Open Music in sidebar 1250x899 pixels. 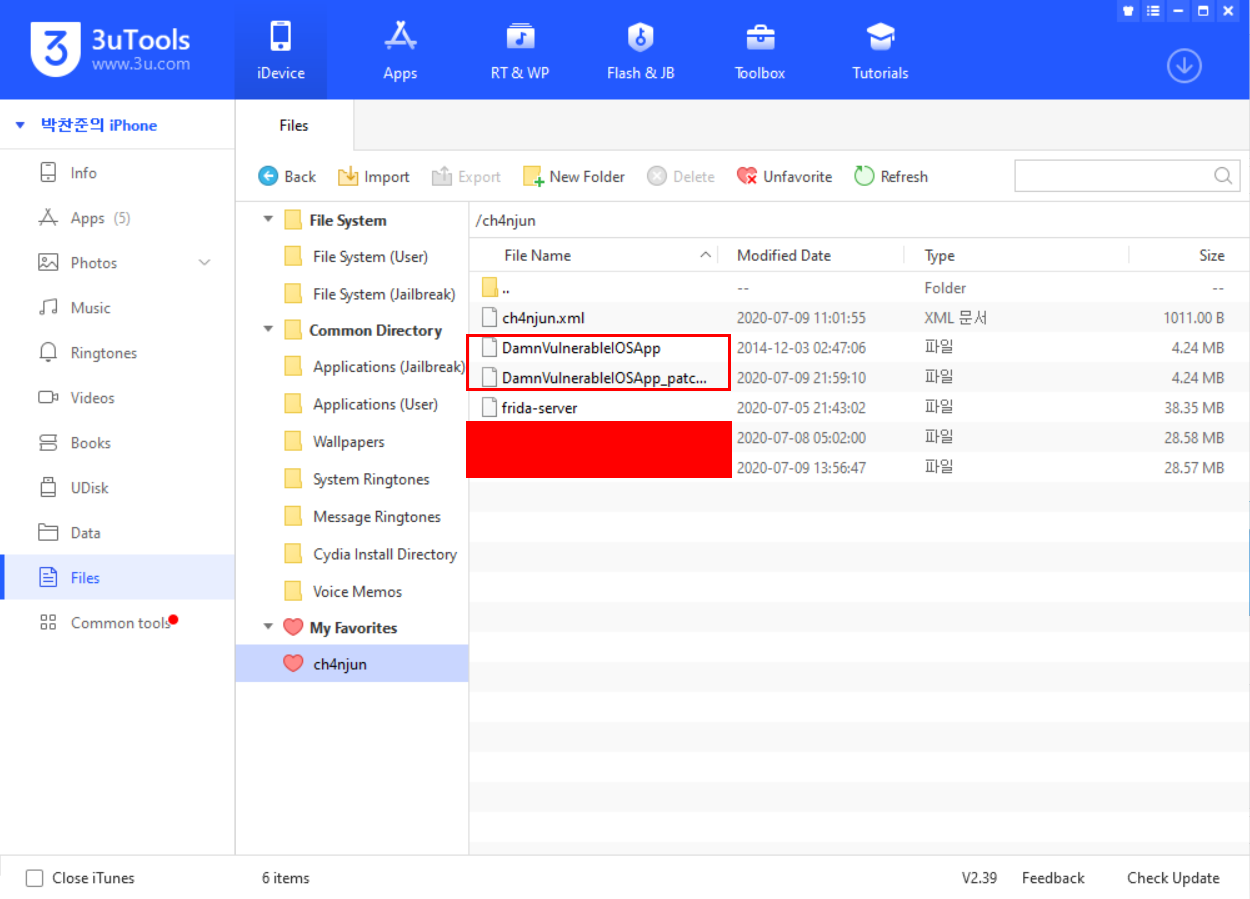[117, 308]
